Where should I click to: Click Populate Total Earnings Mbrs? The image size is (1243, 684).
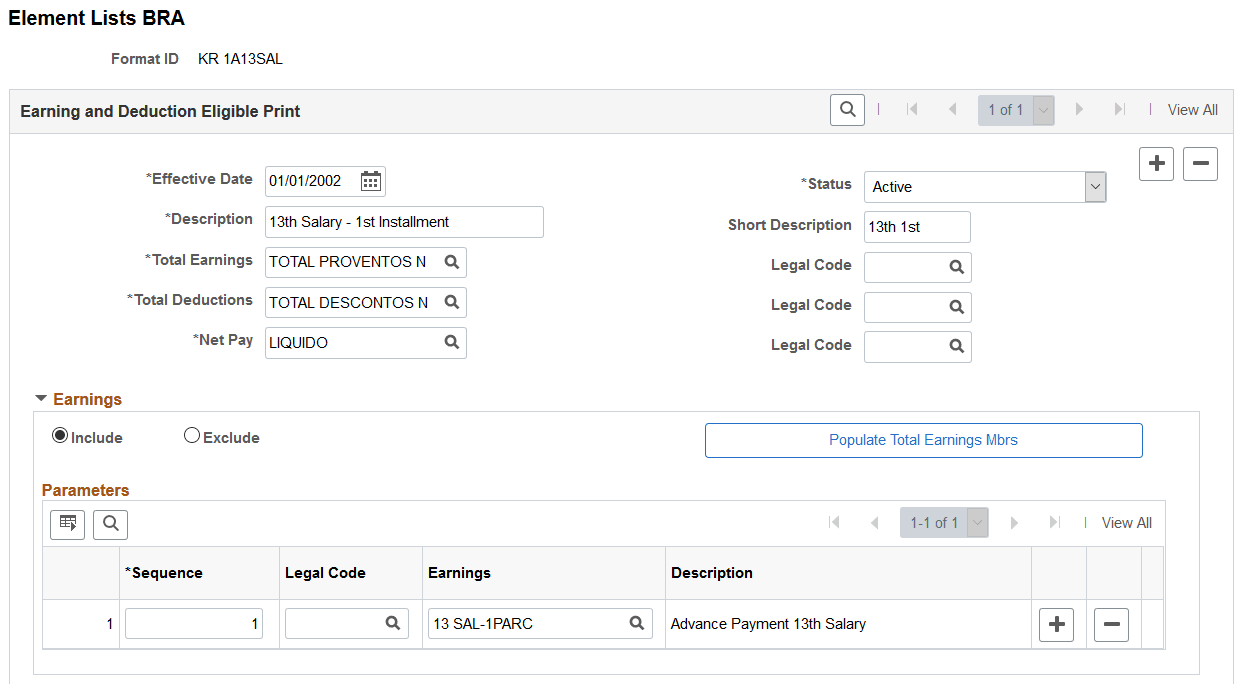click(x=923, y=440)
